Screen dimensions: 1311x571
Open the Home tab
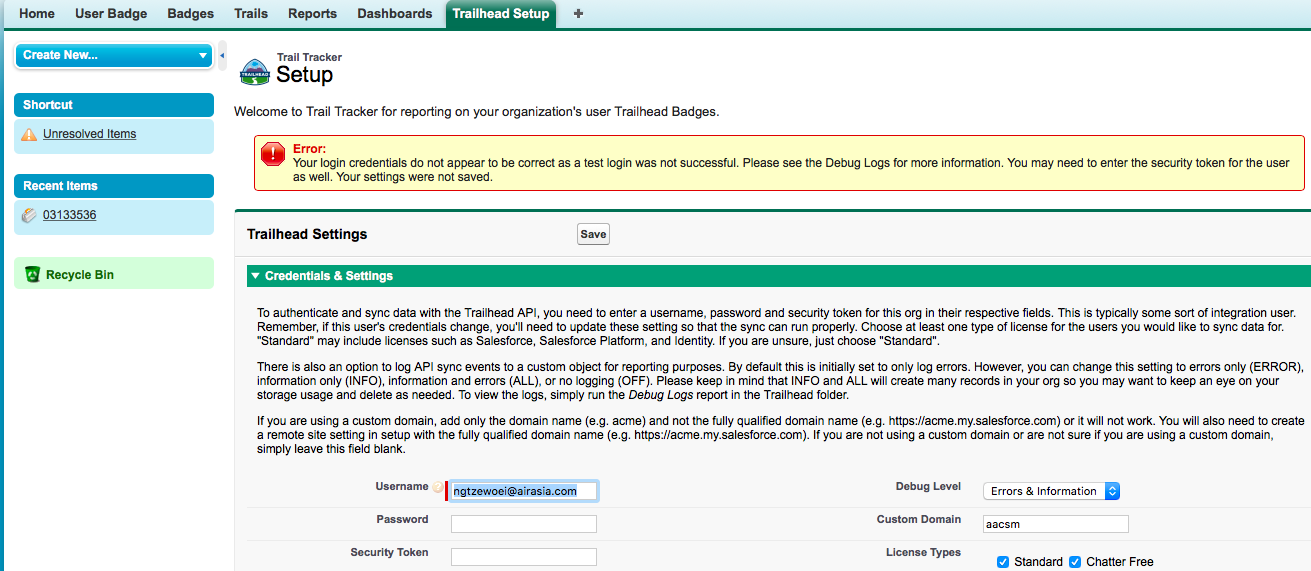click(x=37, y=14)
